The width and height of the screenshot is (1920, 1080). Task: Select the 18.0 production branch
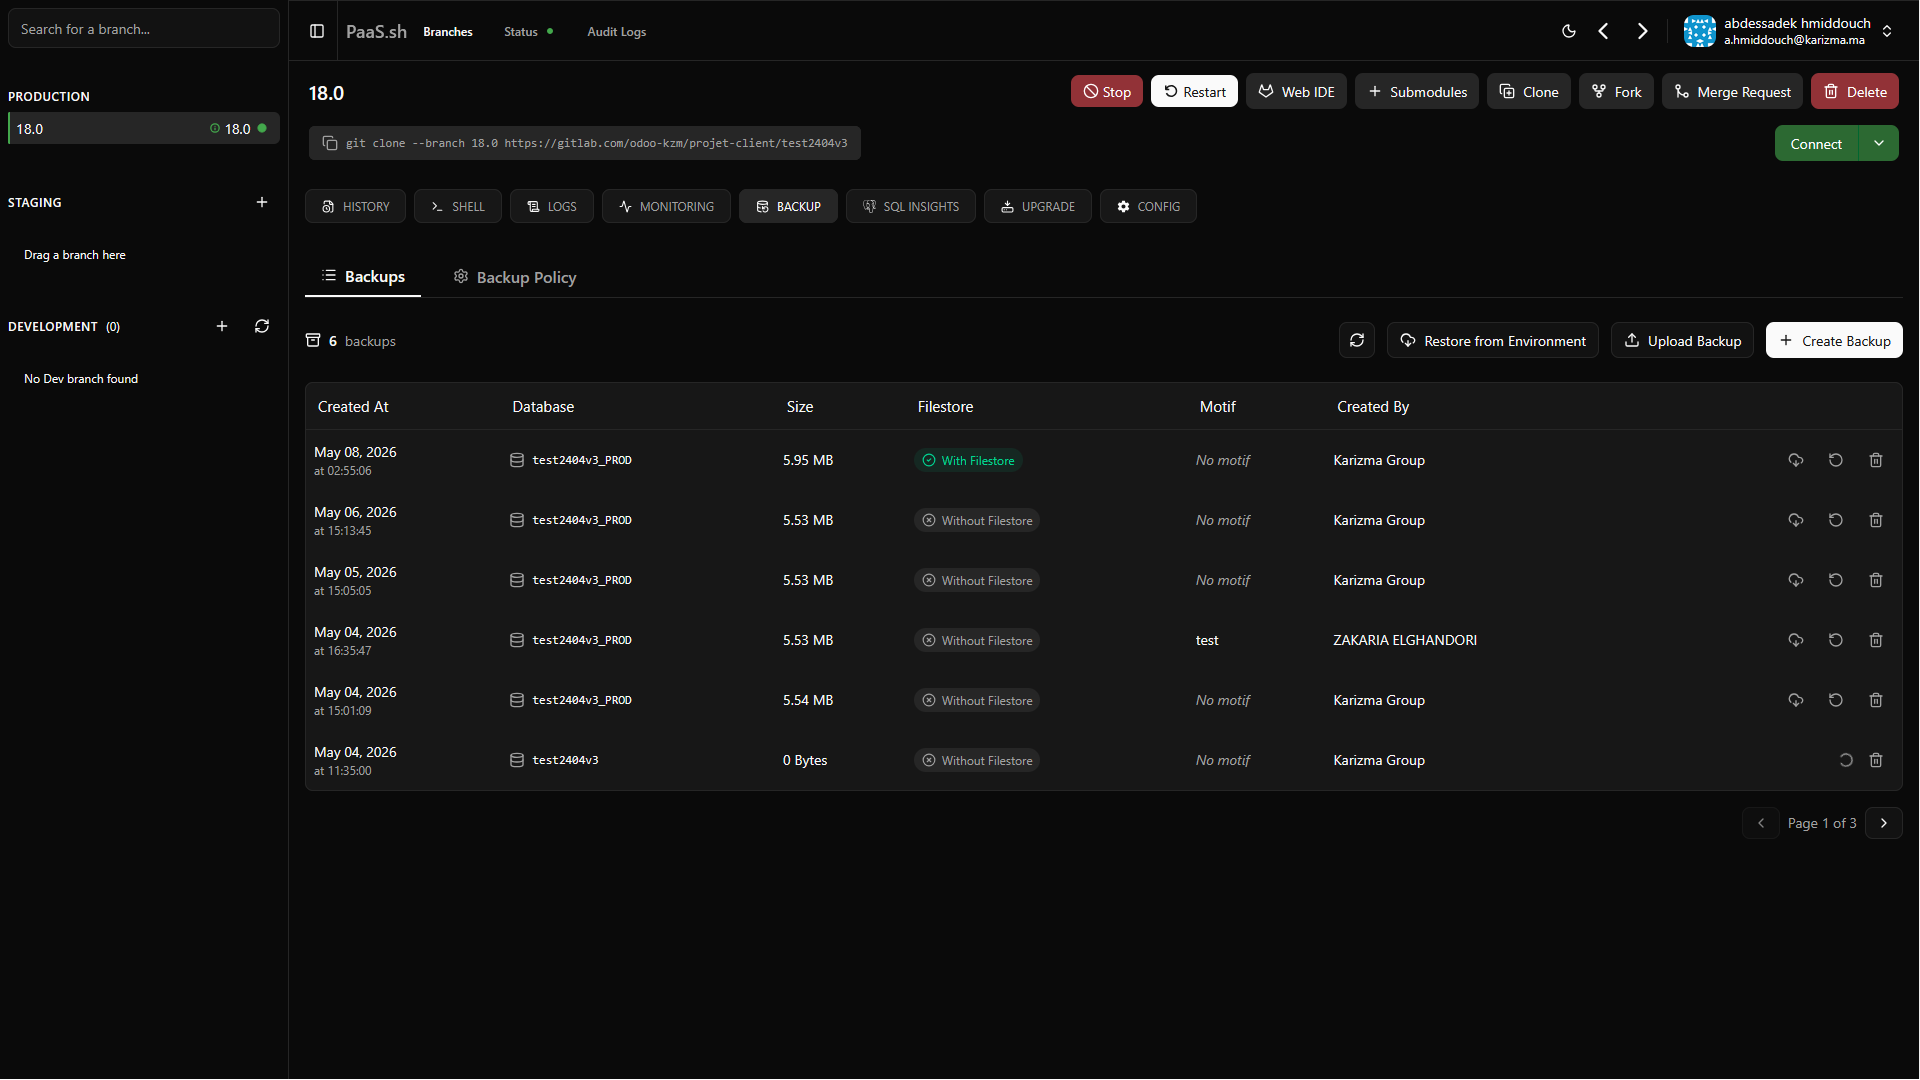point(144,128)
